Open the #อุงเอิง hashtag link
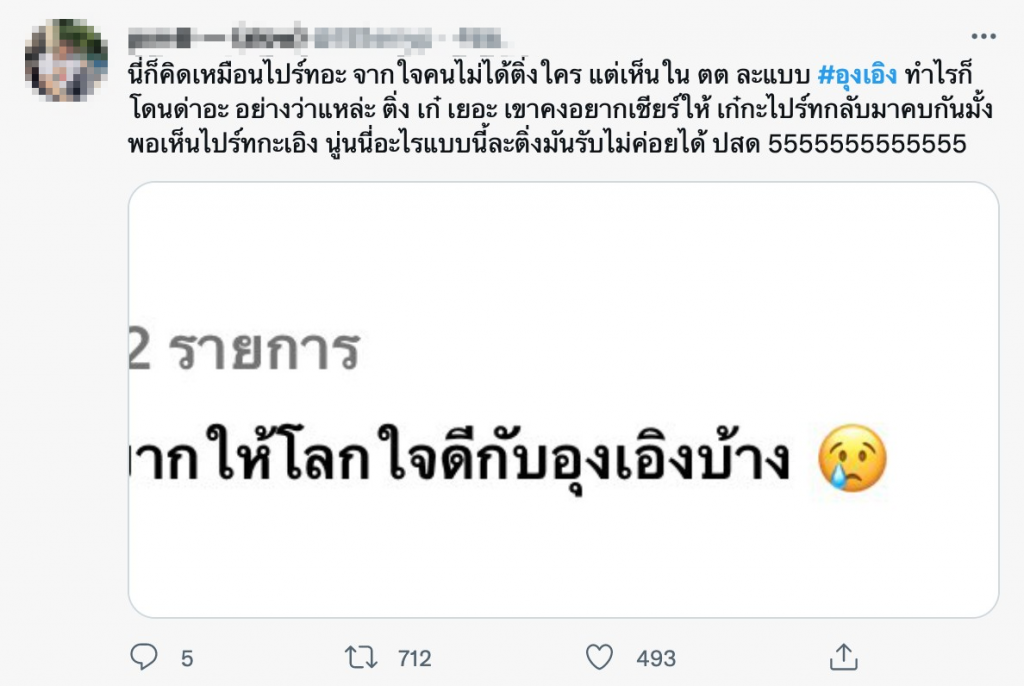The height and width of the screenshot is (686, 1024). [x=857, y=75]
